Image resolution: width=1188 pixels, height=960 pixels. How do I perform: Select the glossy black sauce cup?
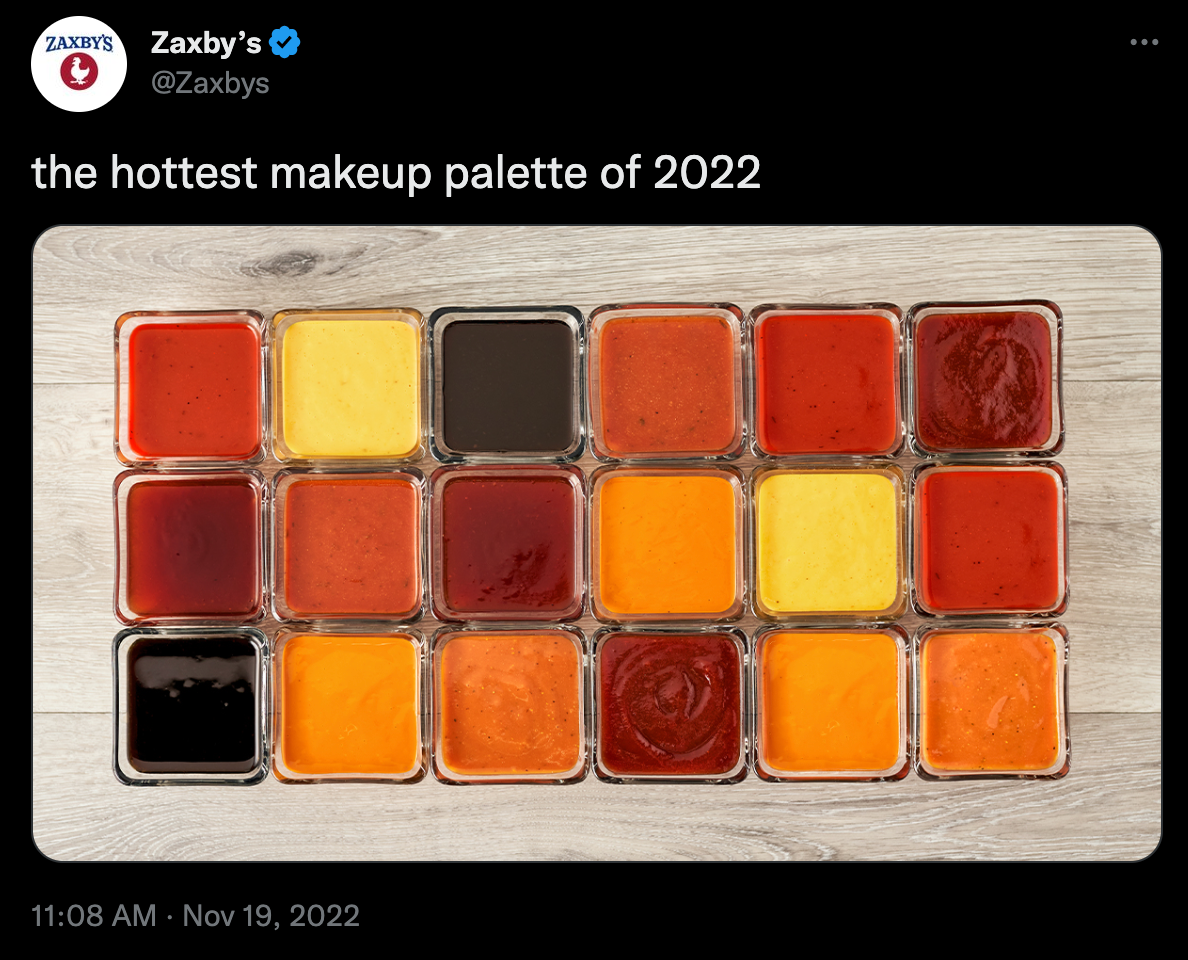coord(192,705)
